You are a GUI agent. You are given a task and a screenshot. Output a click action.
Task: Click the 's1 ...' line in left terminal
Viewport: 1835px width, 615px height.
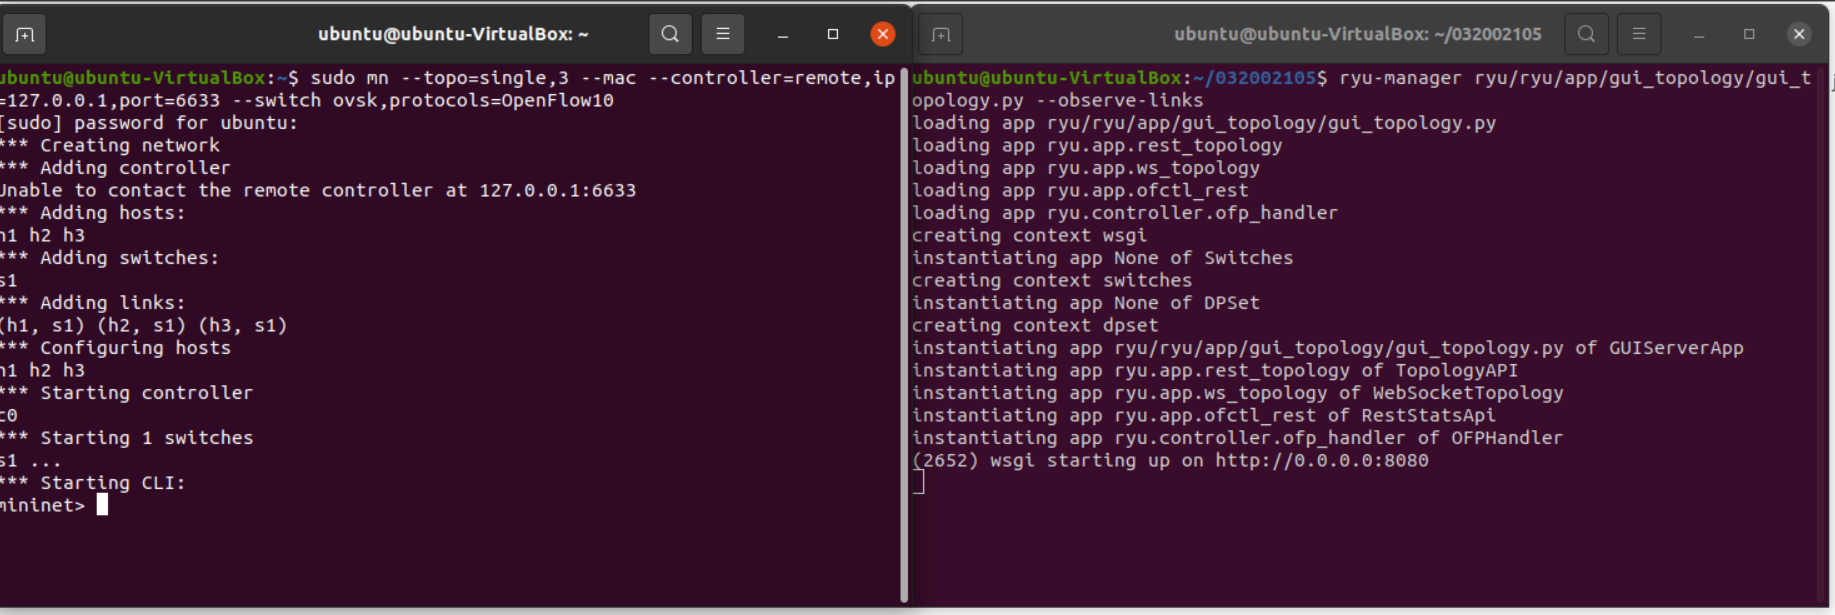[31, 461]
